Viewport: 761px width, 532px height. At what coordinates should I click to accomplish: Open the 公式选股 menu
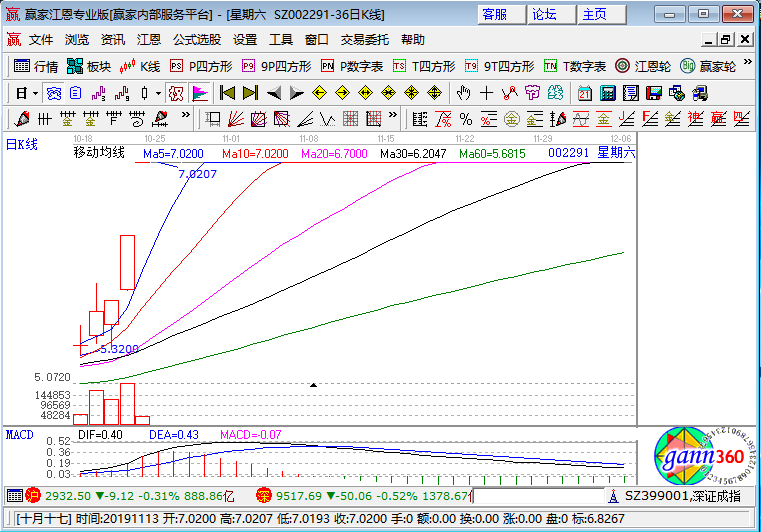(197, 40)
